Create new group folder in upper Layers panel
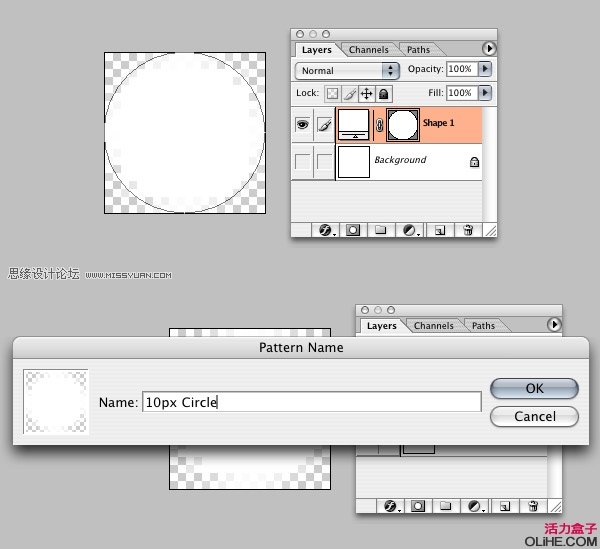Screen dimensions: 600x549 [380, 230]
